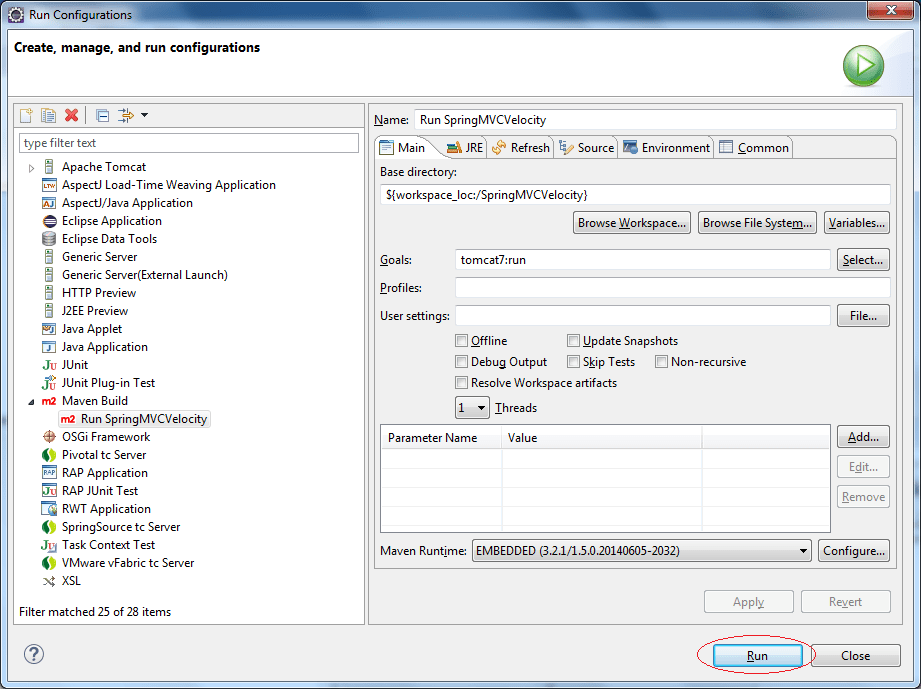This screenshot has height=689, width=921.
Task: Select J2EE Preview entry
Action: click(x=95, y=311)
